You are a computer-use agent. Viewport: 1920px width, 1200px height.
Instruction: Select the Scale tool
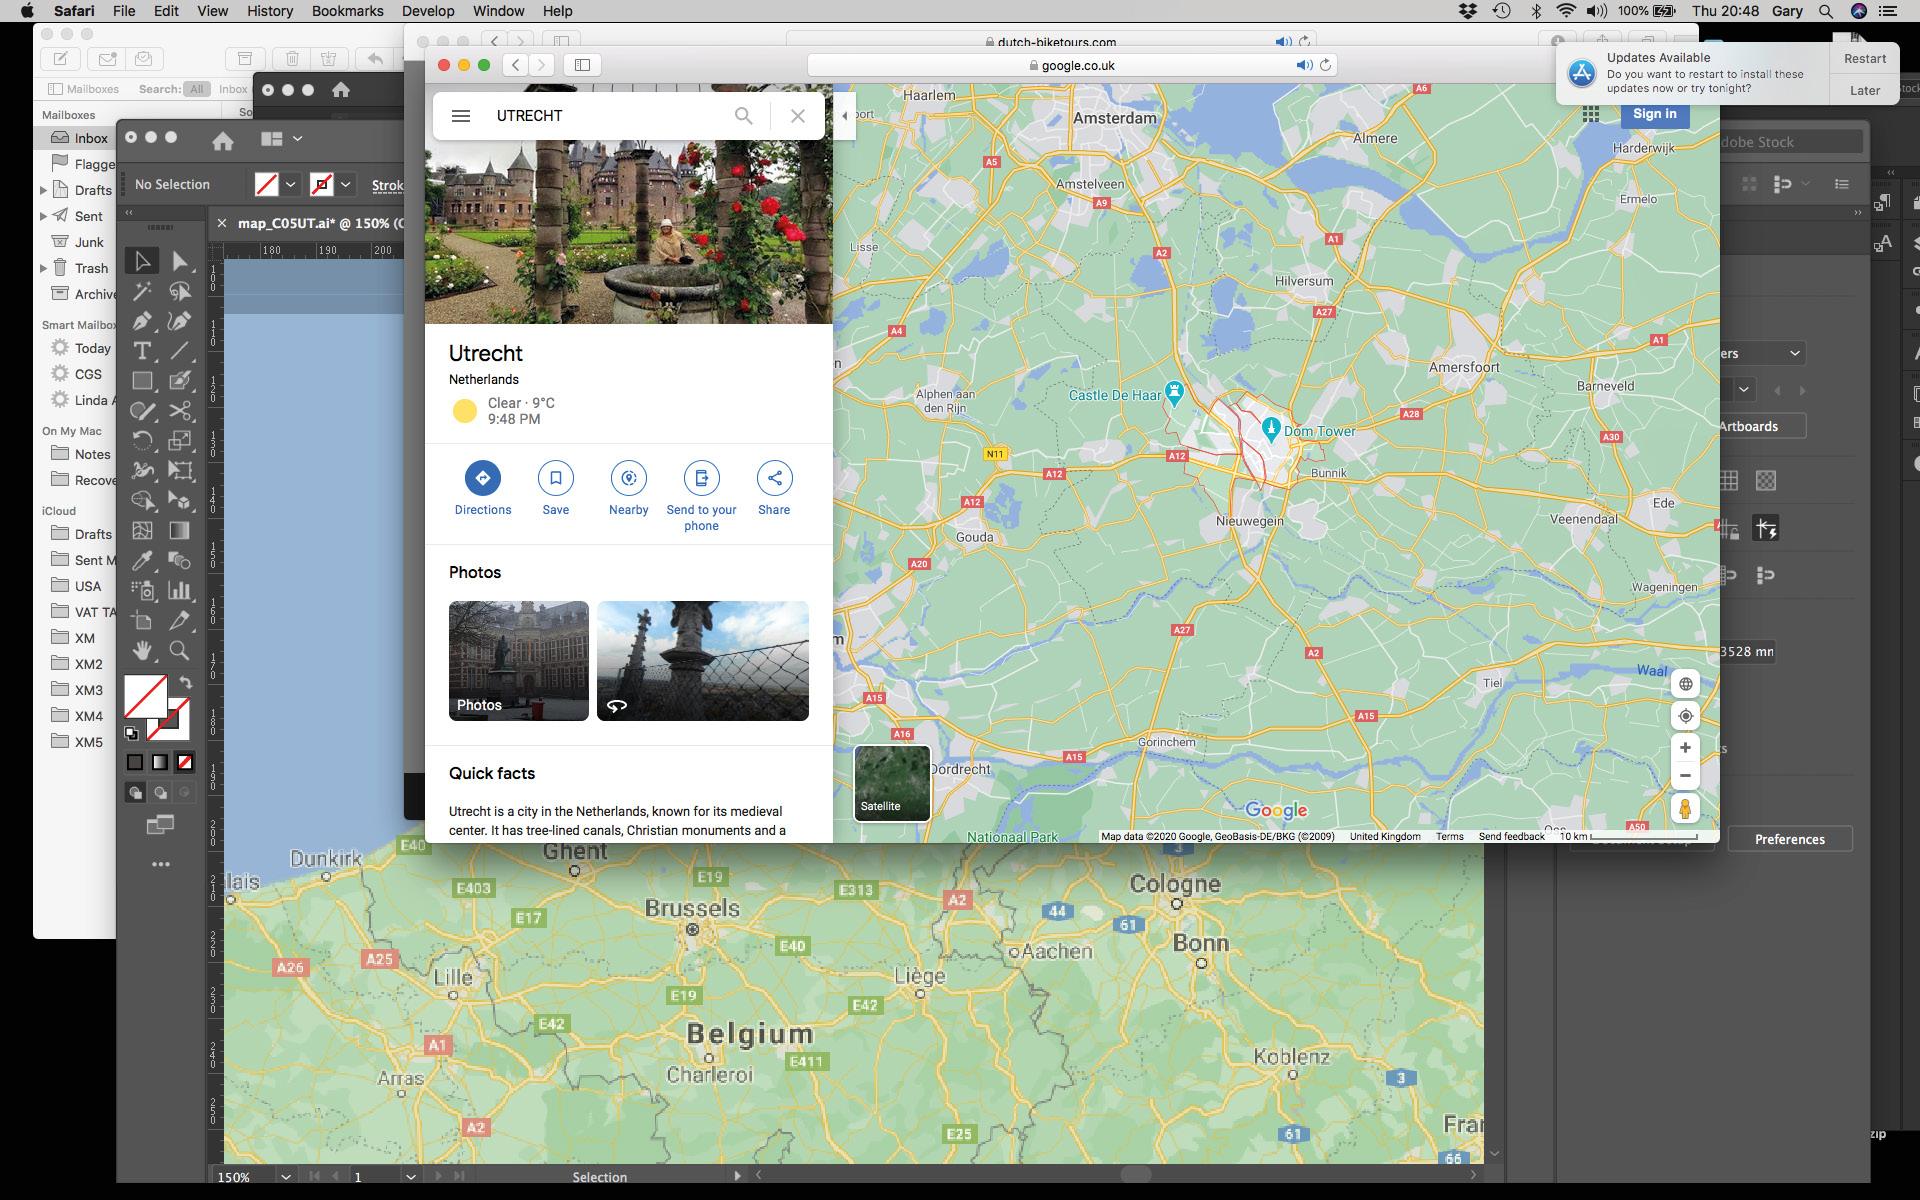click(x=180, y=441)
